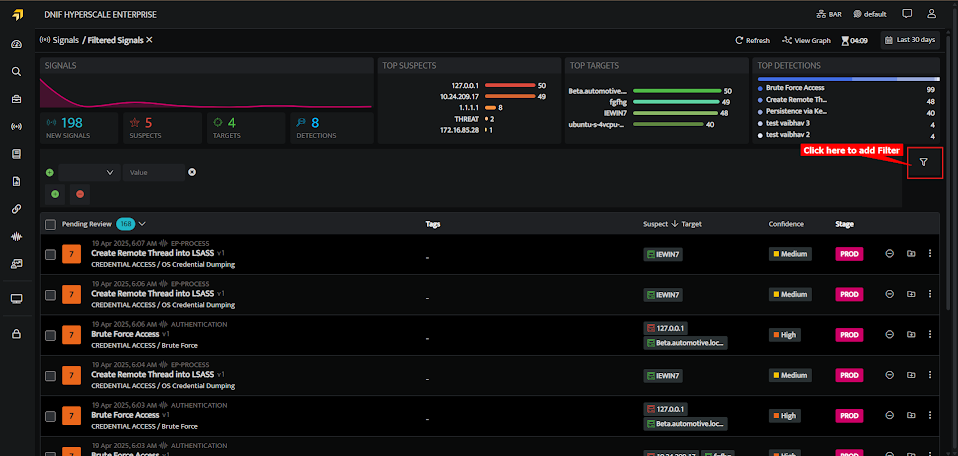Open the chat message icon in header
The width and height of the screenshot is (958, 456).
[x=907, y=13]
